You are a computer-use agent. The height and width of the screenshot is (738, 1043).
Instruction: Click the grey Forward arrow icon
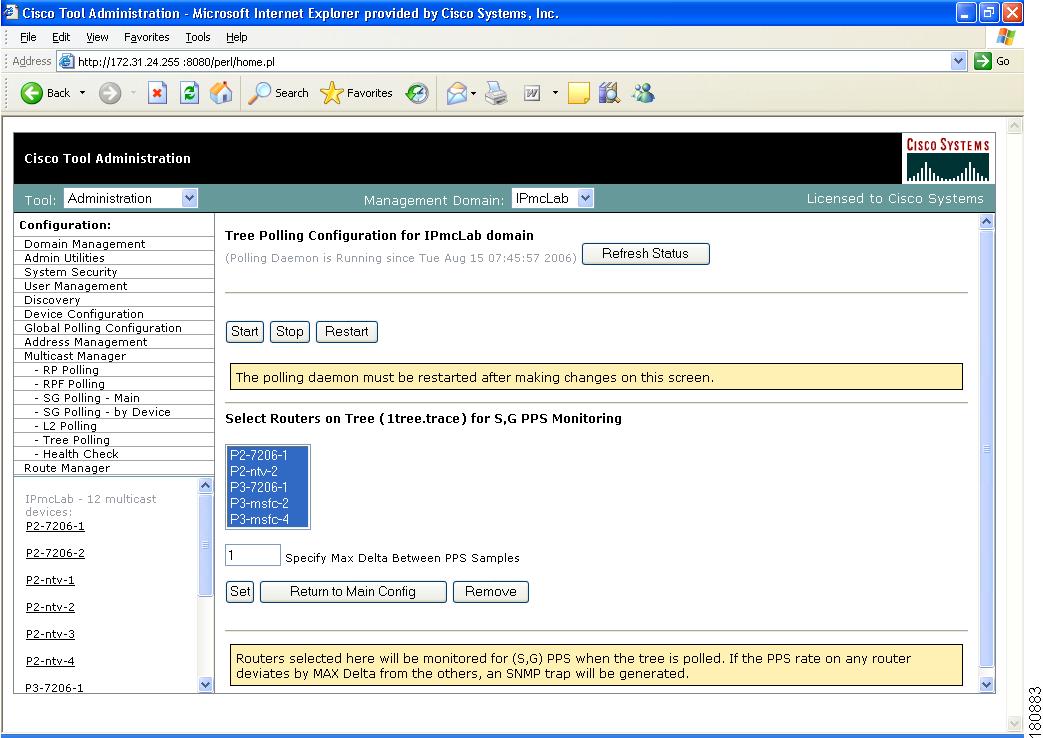[x=110, y=93]
